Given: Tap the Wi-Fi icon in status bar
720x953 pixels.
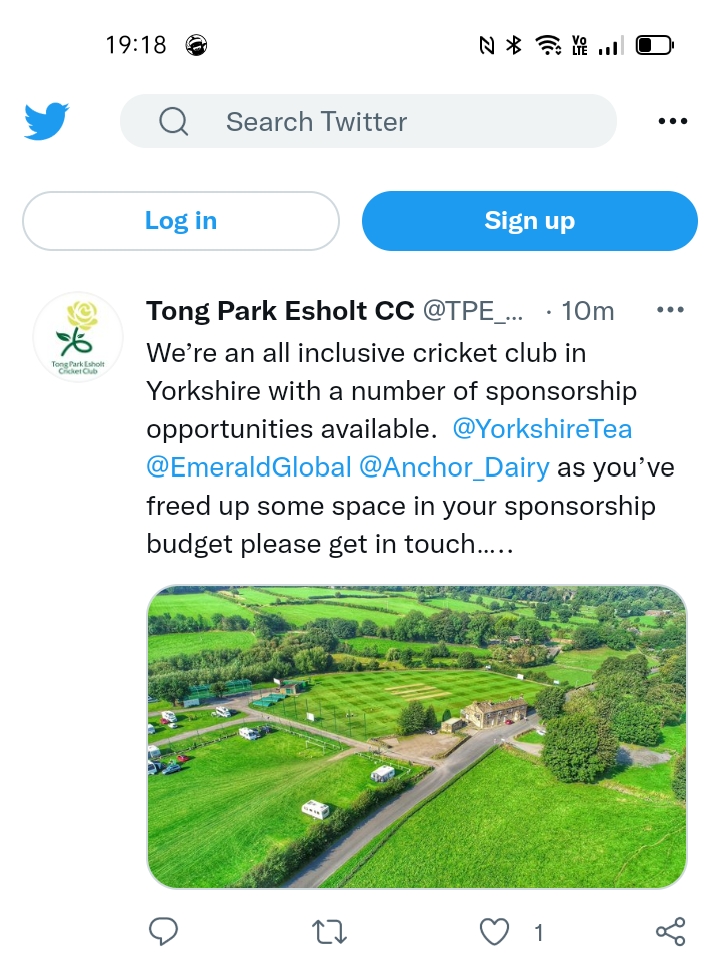Looking at the screenshot, I should tap(547, 45).
